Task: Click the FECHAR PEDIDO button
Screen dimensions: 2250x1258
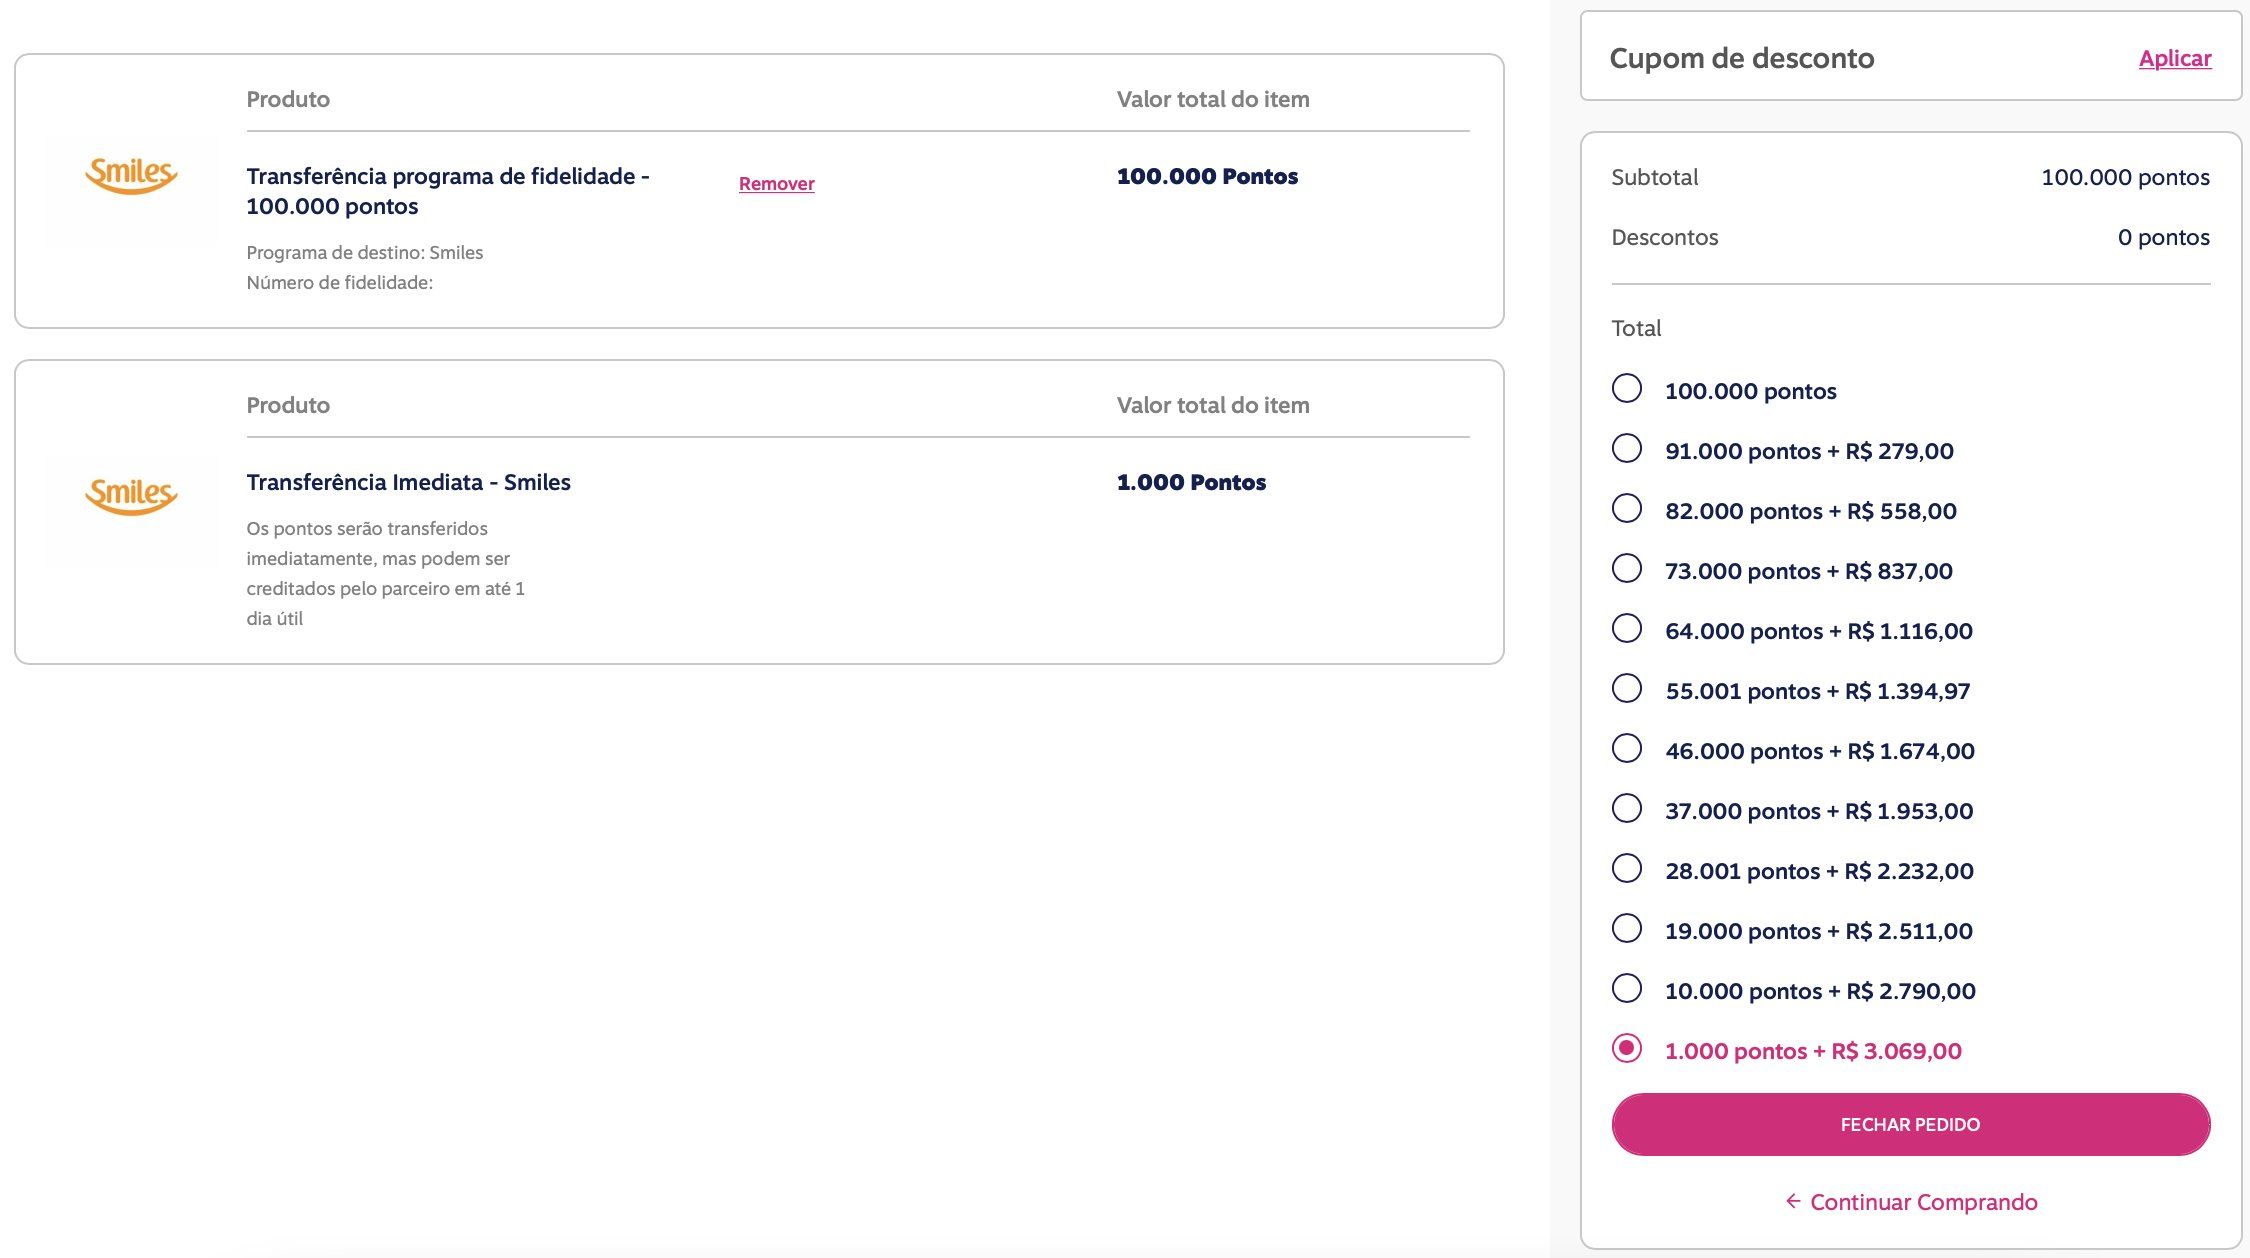Action: pos(1910,1125)
